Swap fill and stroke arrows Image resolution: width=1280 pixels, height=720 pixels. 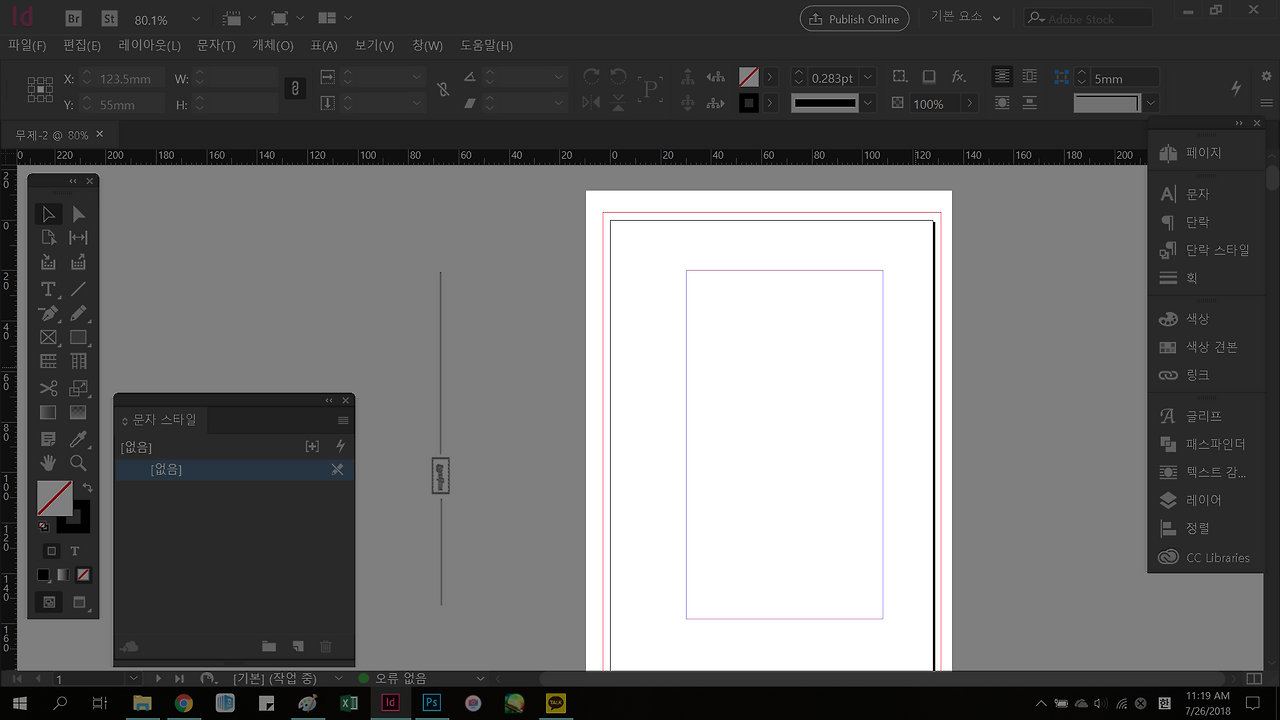(87, 487)
